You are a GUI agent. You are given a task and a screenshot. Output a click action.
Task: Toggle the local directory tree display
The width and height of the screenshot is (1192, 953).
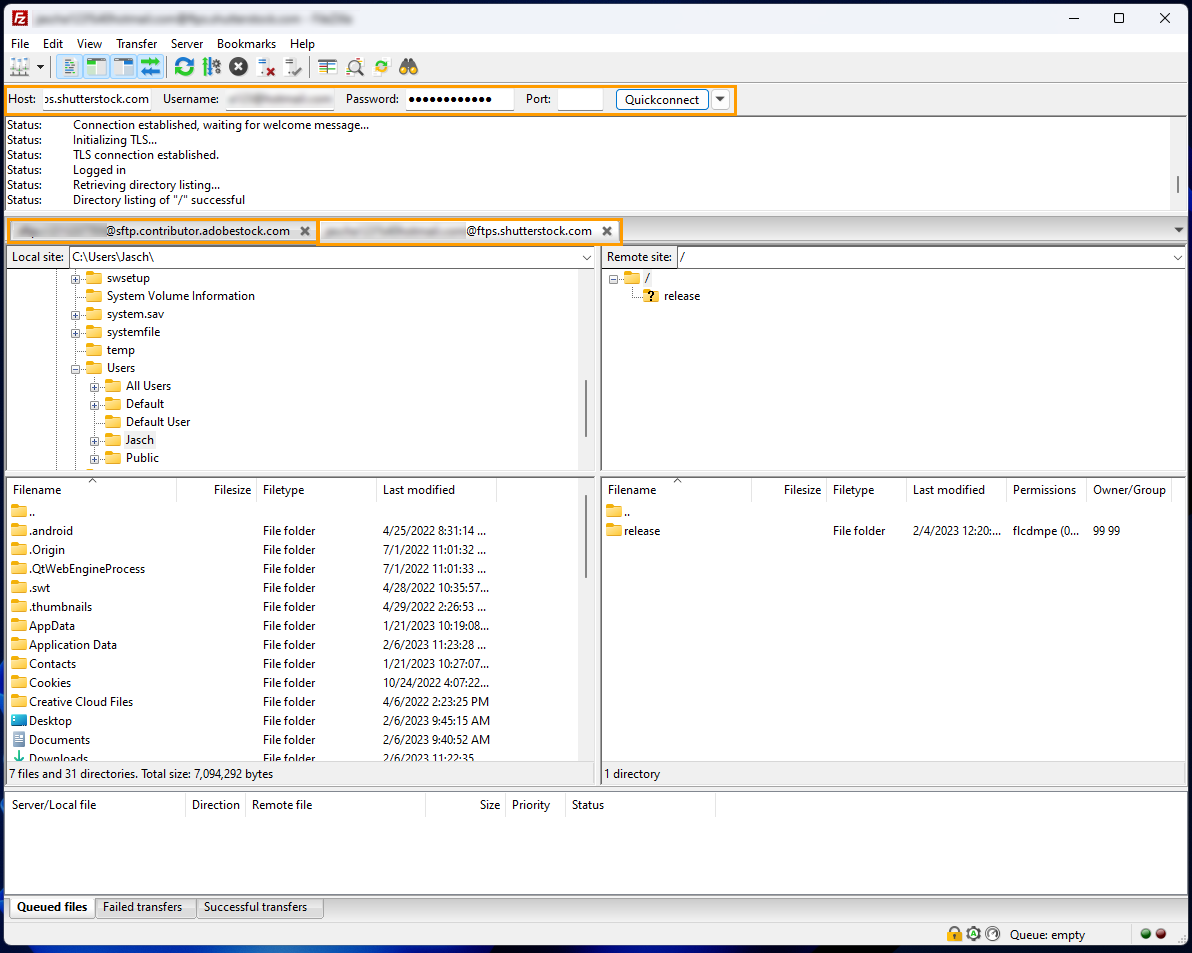coord(96,67)
